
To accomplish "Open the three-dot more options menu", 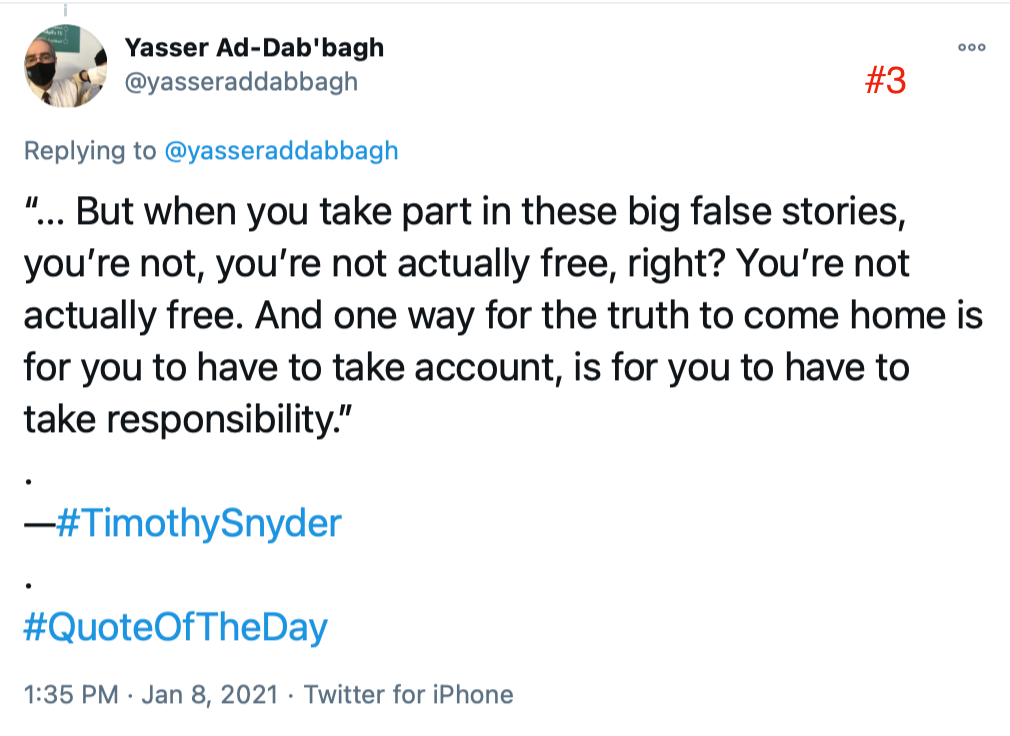I will coord(971,47).
